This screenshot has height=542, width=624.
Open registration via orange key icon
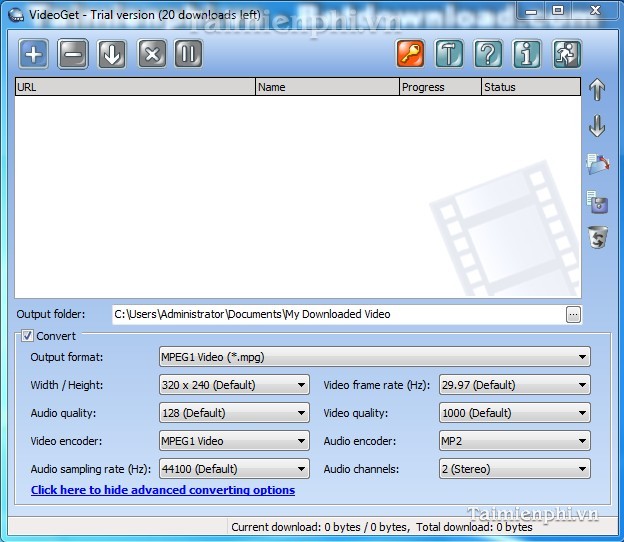point(410,54)
